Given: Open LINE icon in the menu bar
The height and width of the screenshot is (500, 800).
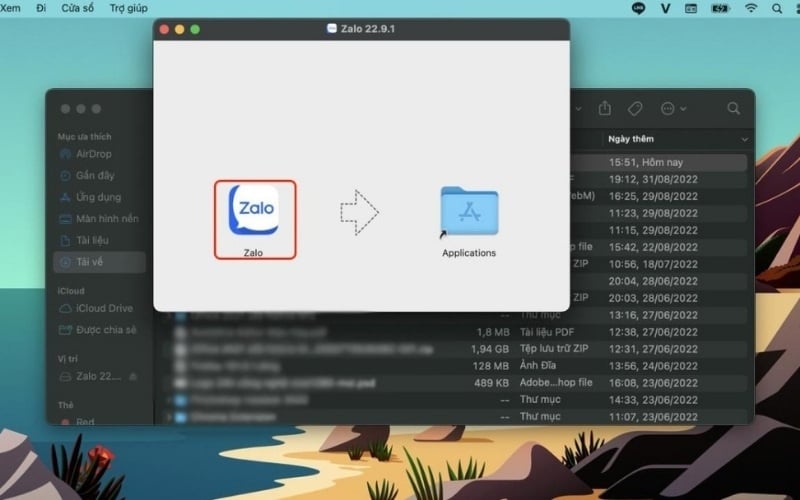Looking at the screenshot, I should pos(638,8).
